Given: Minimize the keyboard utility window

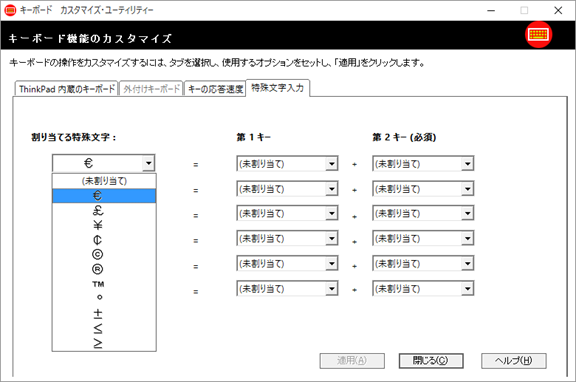Looking at the screenshot, I should (491, 10).
